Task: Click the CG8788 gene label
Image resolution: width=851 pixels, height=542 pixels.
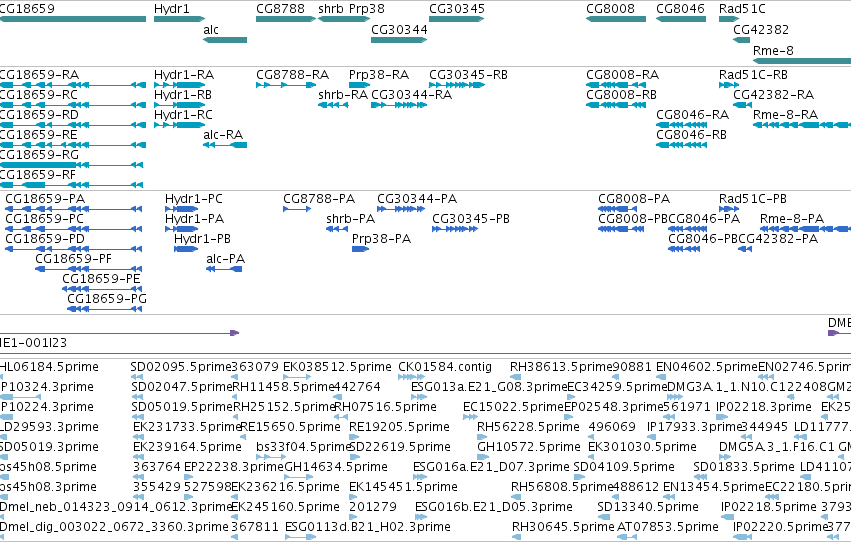Action: (280, 9)
